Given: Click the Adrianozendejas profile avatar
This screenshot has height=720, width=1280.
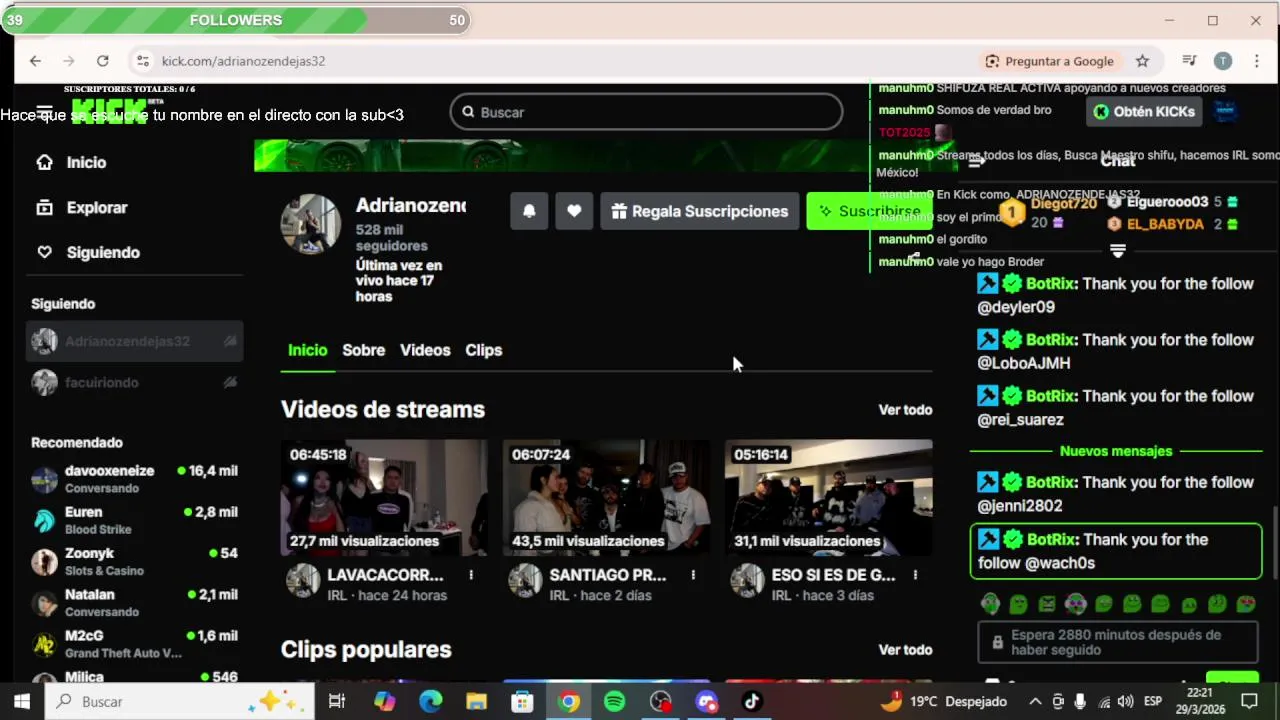Looking at the screenshot, I should click(x=310, y=224).
